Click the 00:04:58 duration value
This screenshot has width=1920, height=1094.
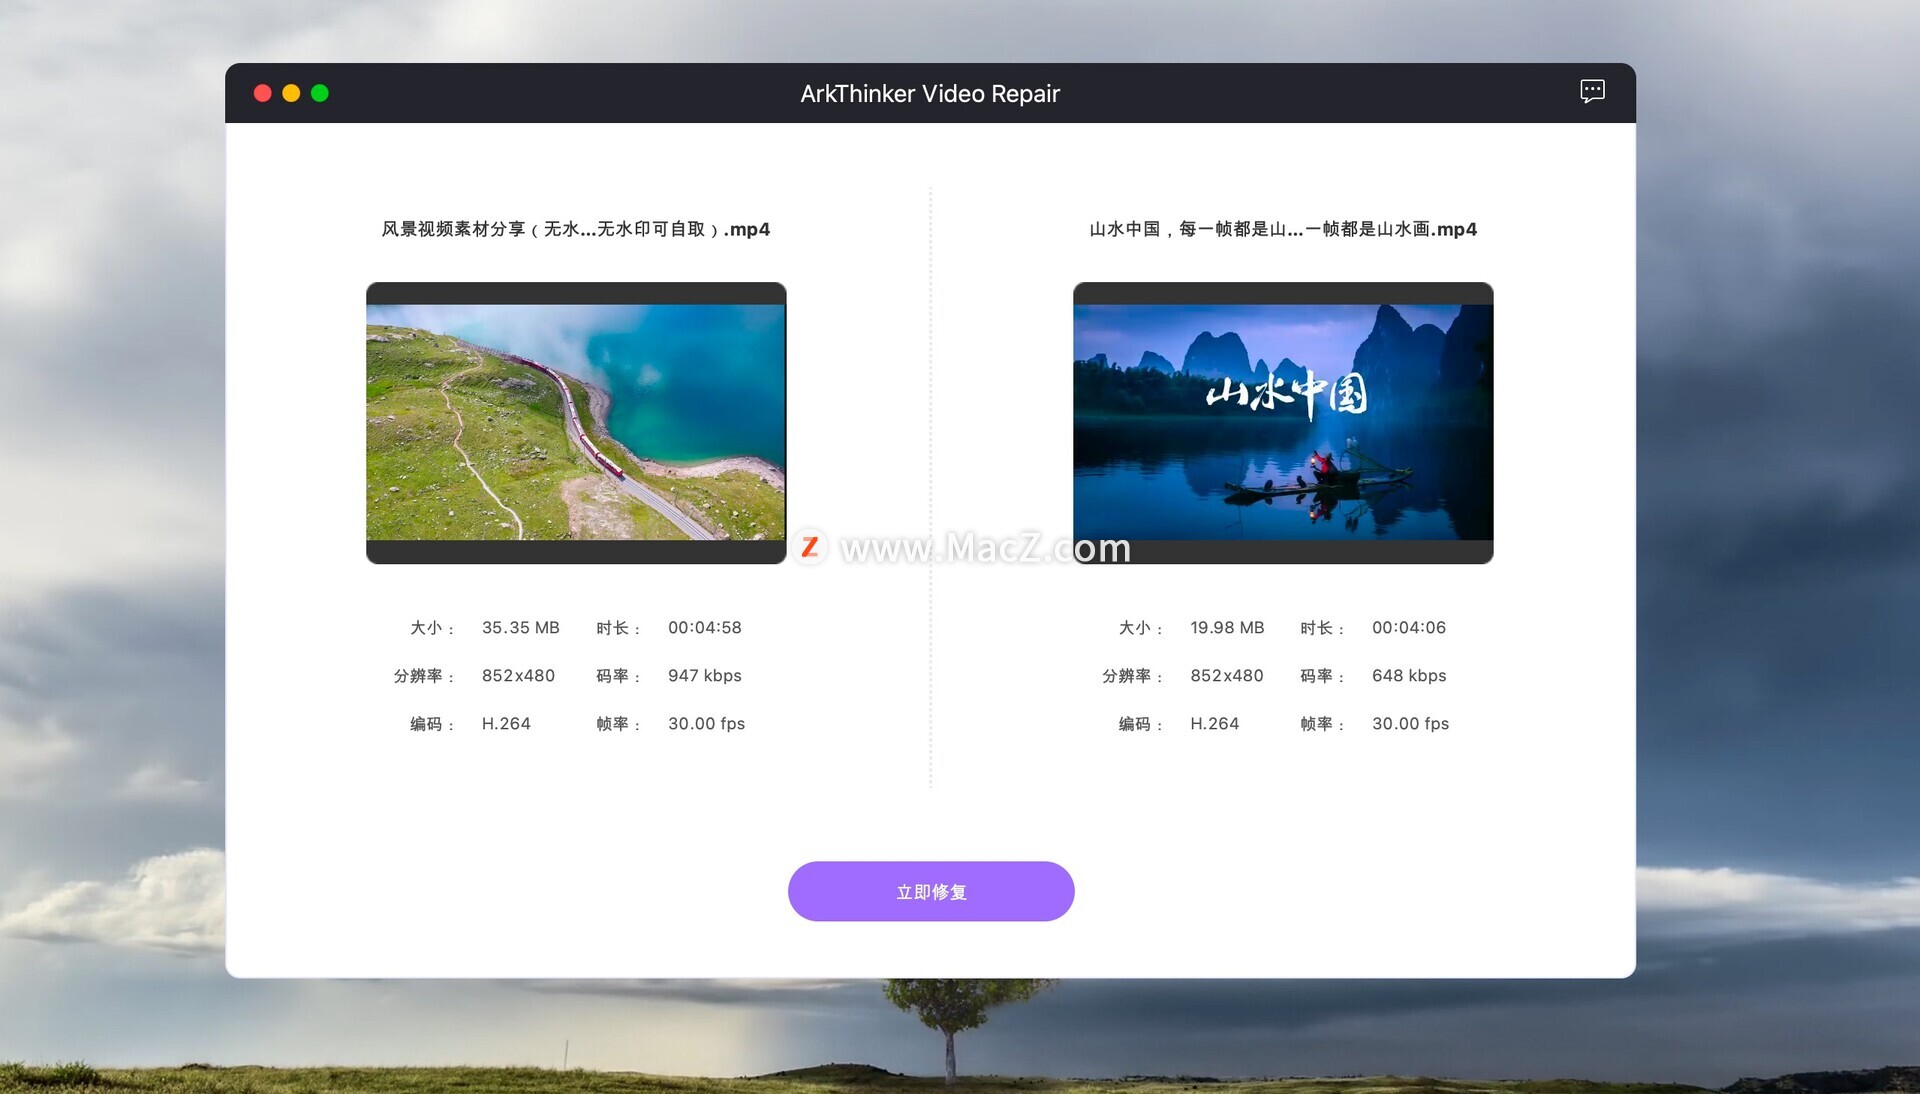coord(704,628)
